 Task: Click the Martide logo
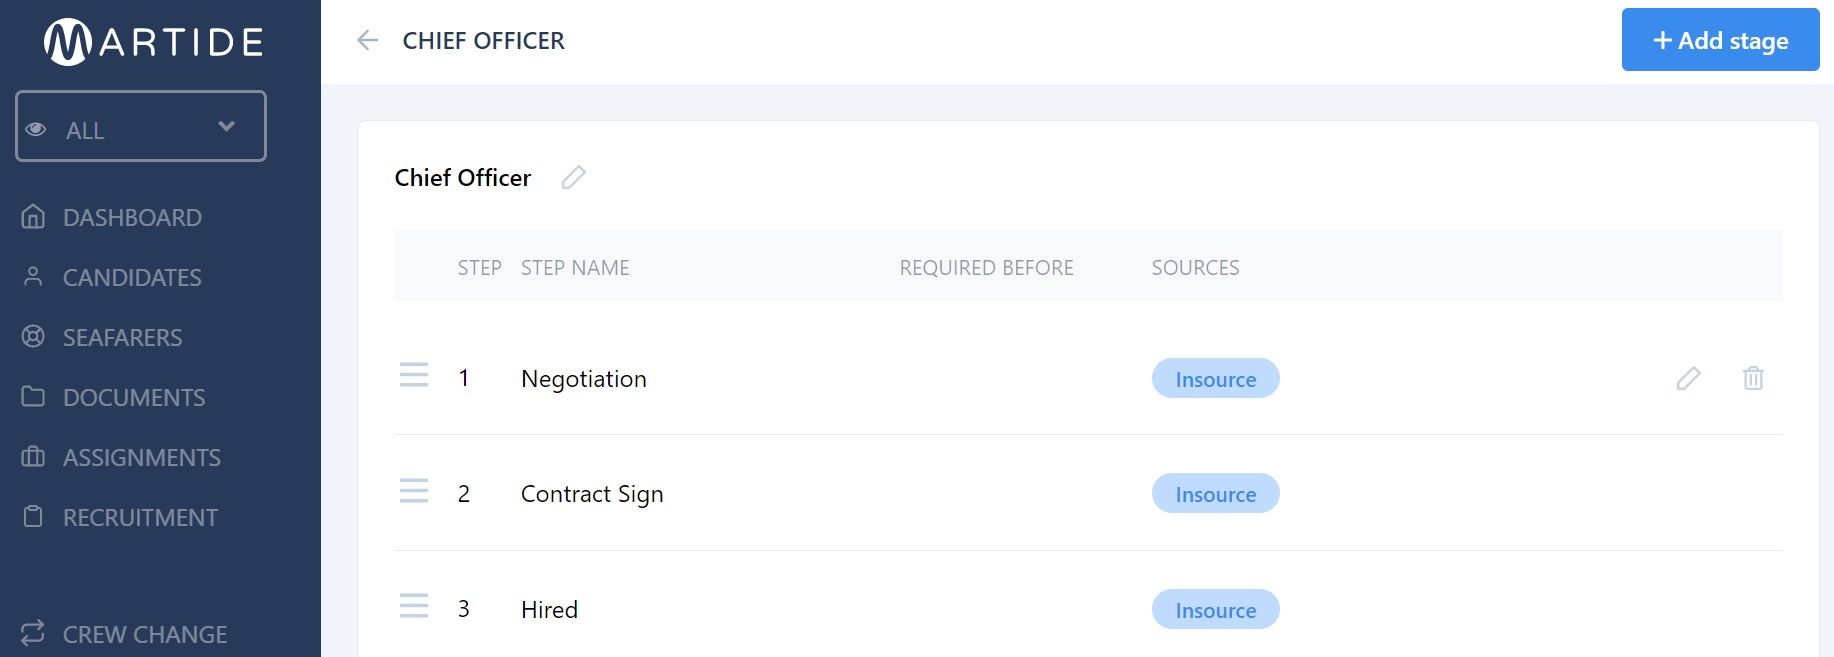pos(154,42)
